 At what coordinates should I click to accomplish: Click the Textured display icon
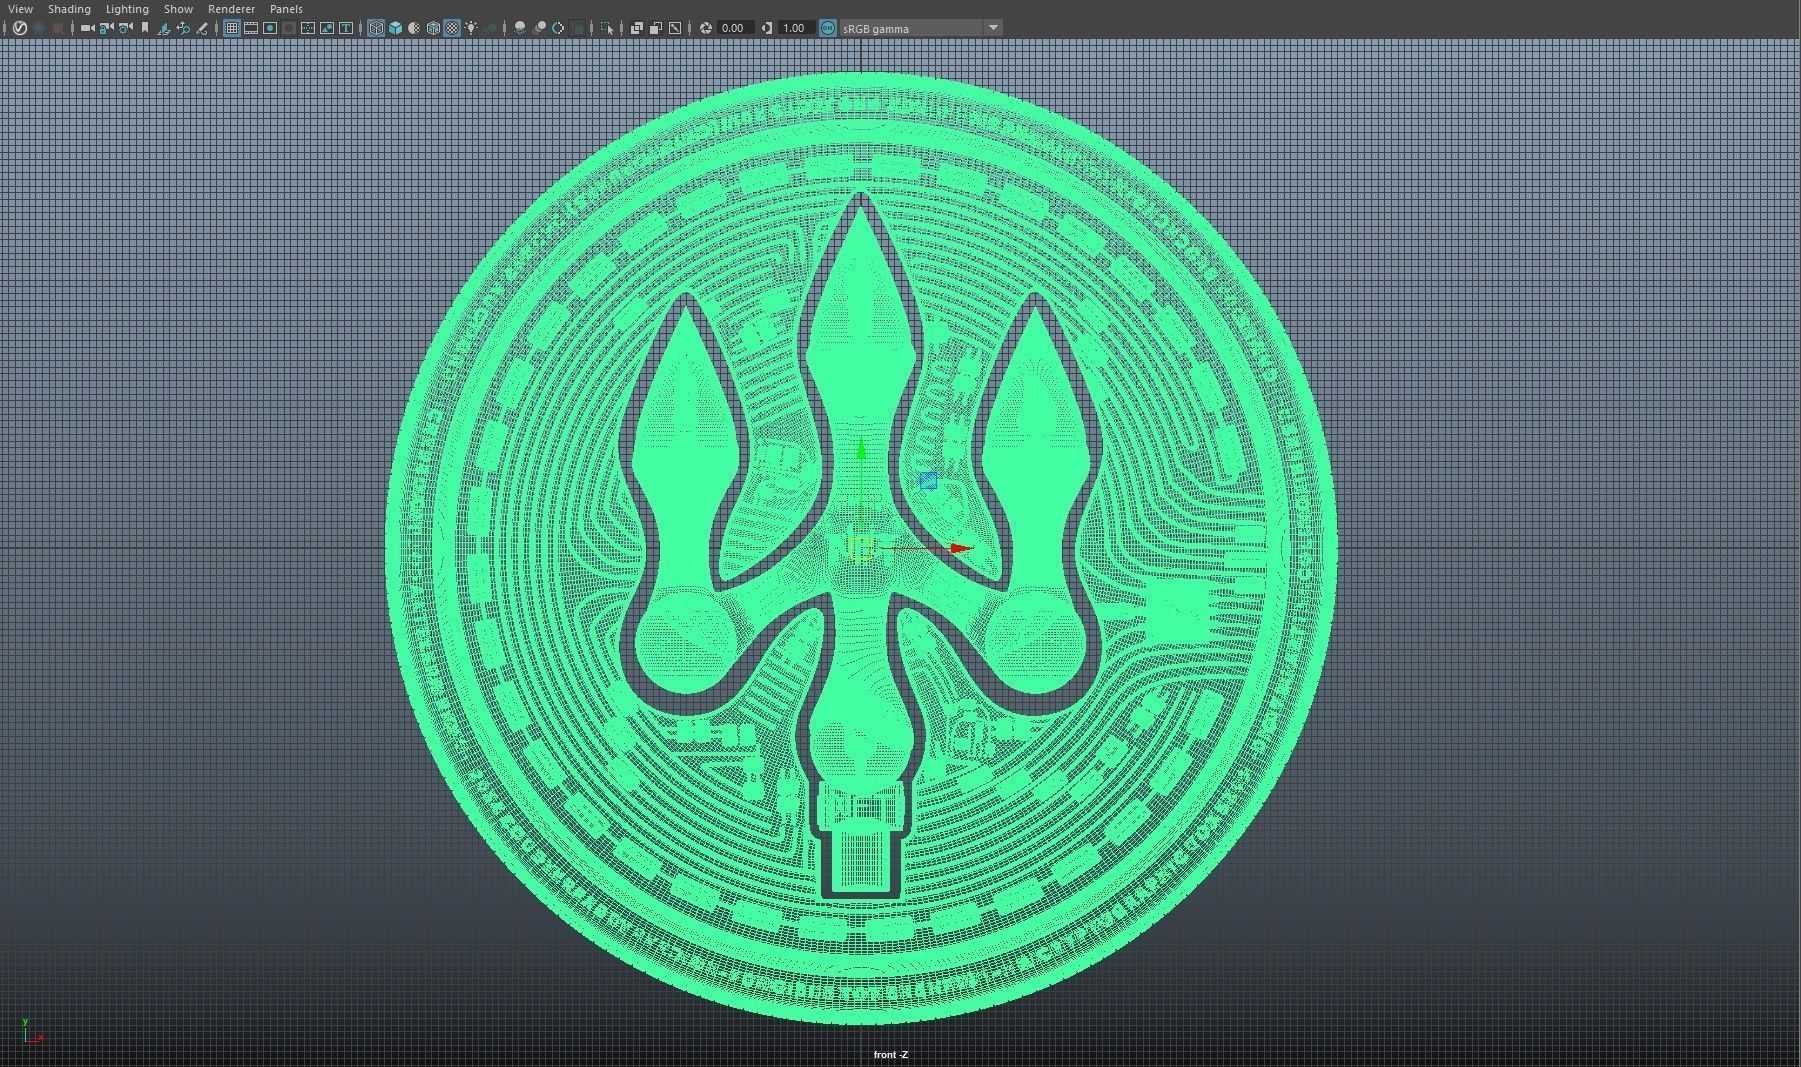click(452, 28)
